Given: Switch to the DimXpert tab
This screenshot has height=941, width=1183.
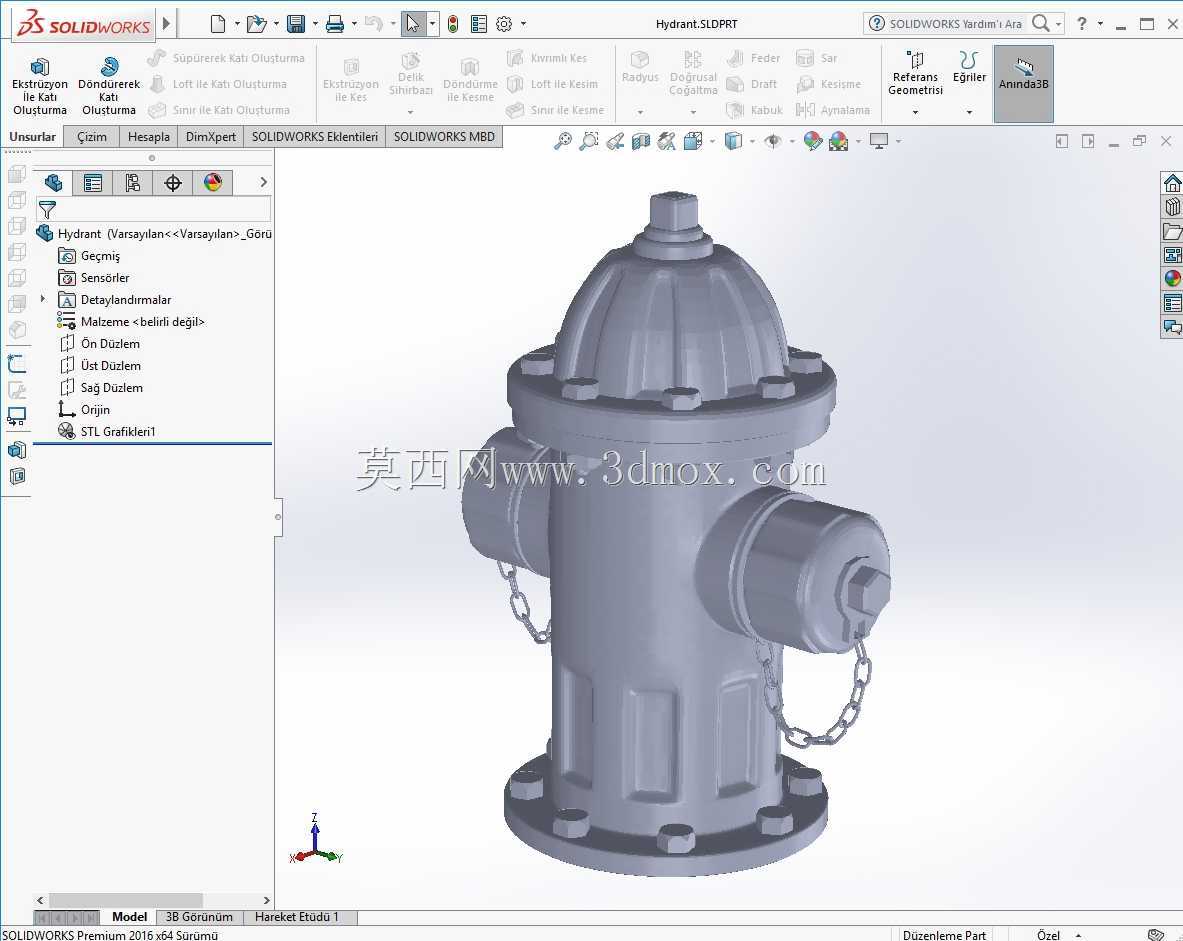Looking at the screenshot, I should pyautogui.click(x=211, y=137).
